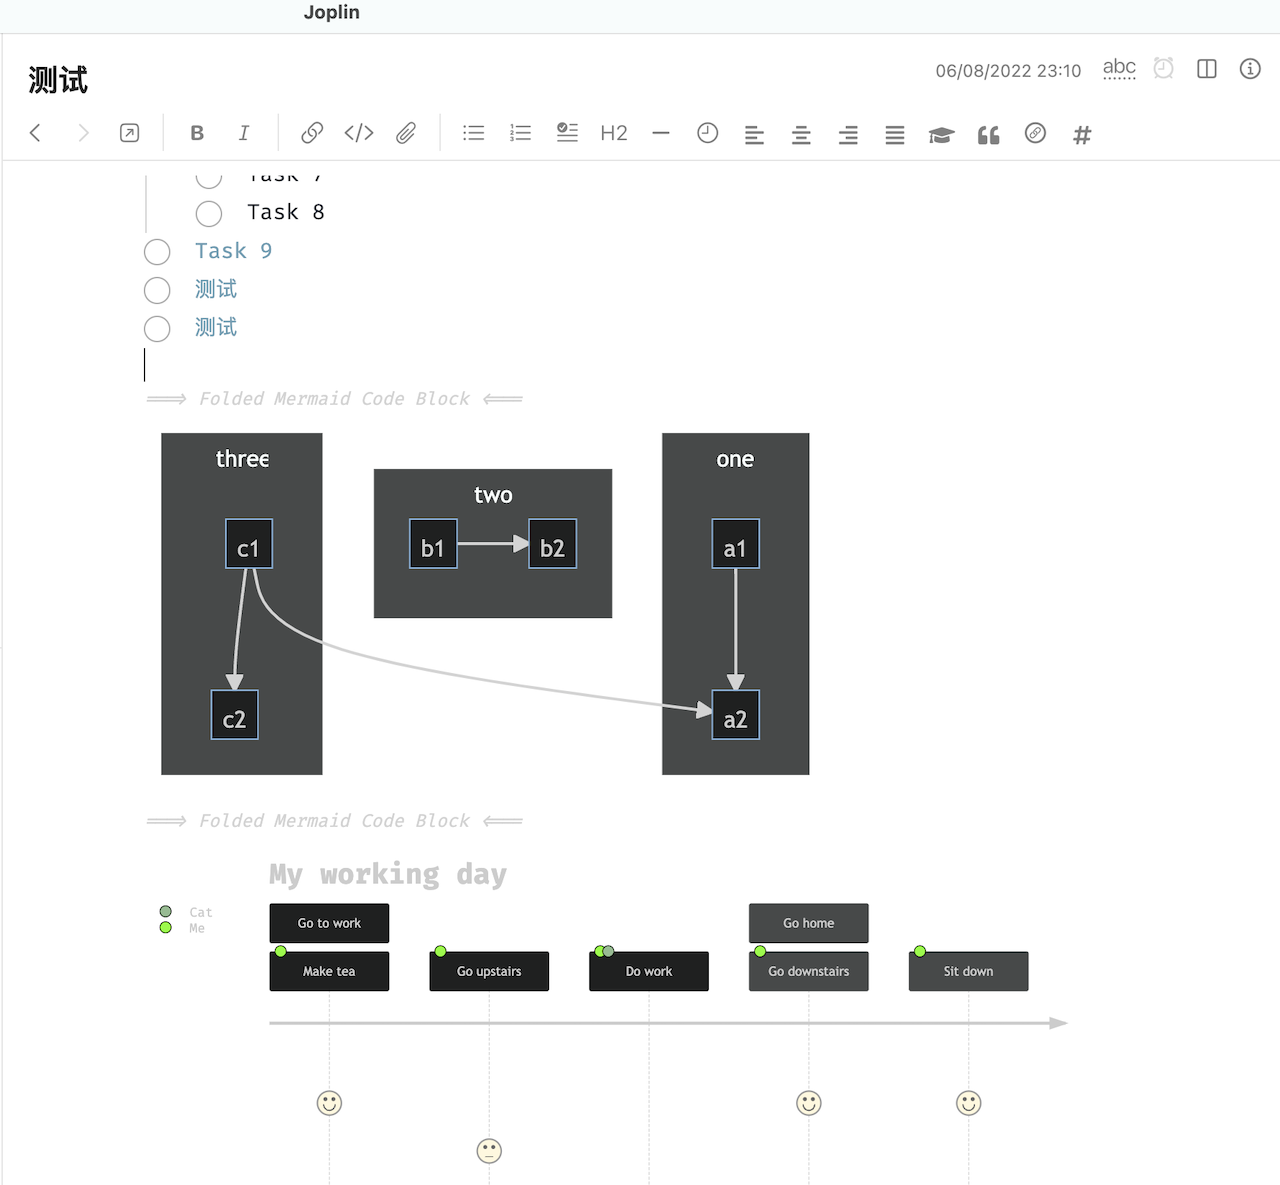Image resolution: width=1280 pixels, height=1185 pixels.
Task: Click smiley face under Sit down
Action: coord(968,1103)
